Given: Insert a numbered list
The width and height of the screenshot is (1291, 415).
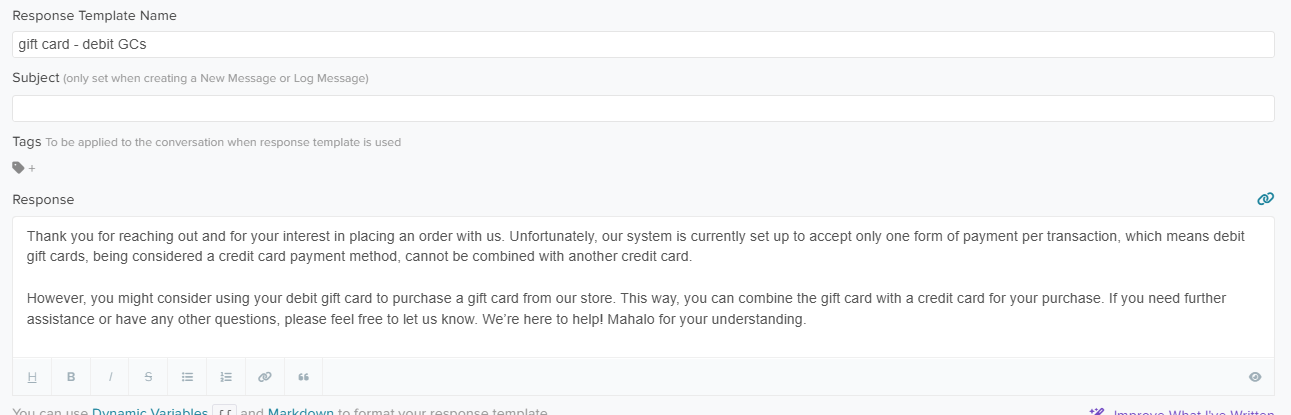Looking at the screenshot, I should tap(226, 377).
